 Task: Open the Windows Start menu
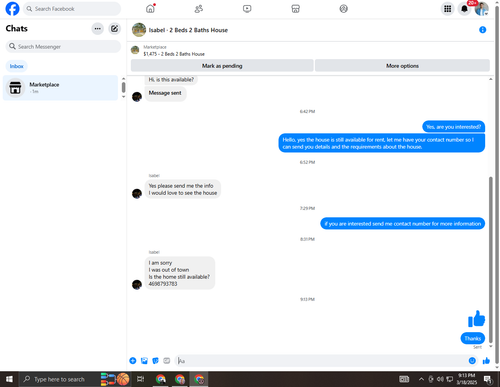pyautogui.click(x=9, y=379)
